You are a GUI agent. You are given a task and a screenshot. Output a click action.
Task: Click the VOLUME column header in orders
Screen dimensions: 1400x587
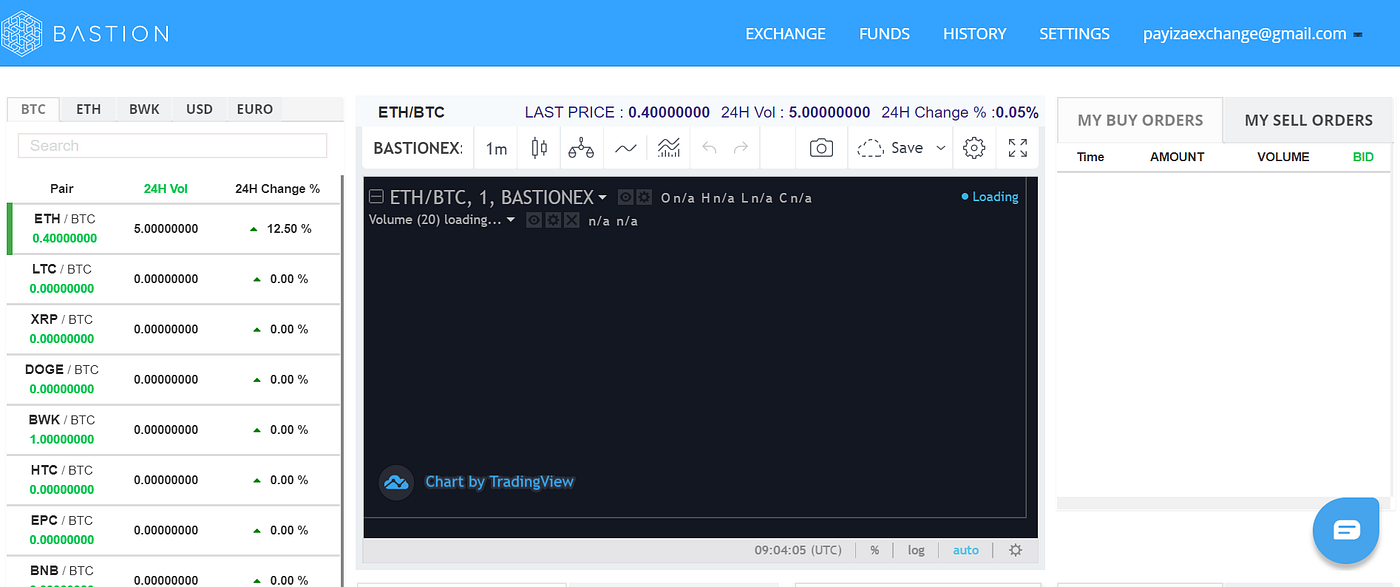click(1283, 157)
